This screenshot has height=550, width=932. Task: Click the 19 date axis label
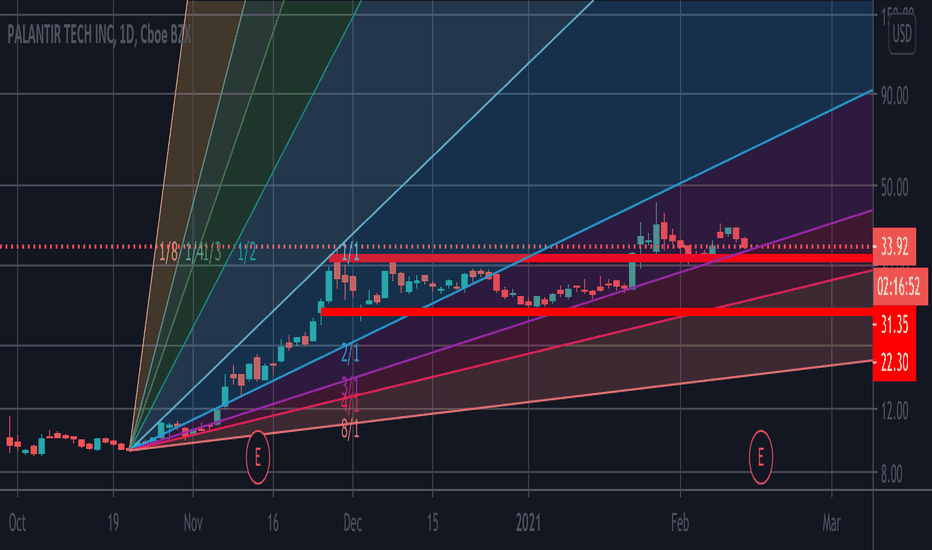pos(114,523)
